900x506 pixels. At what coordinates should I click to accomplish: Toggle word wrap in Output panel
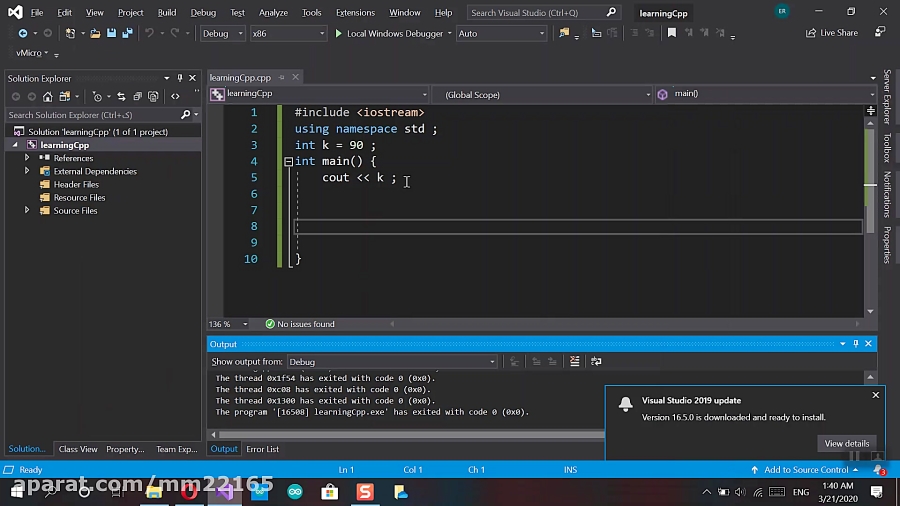pos(596,361)
